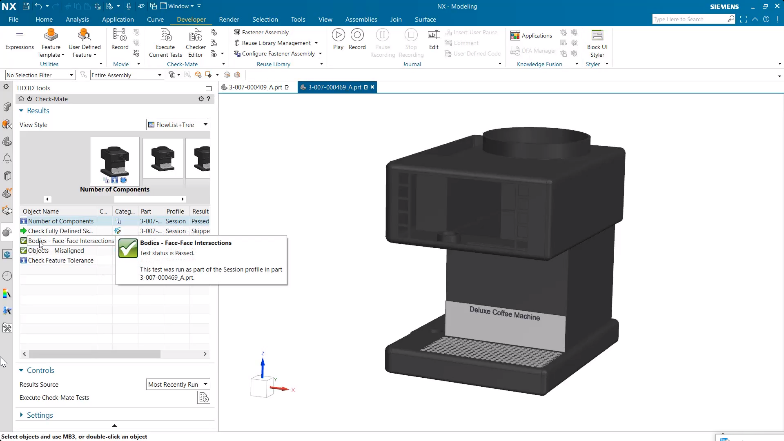Click the Number of Components thumbnail

(x=114, y=159)
